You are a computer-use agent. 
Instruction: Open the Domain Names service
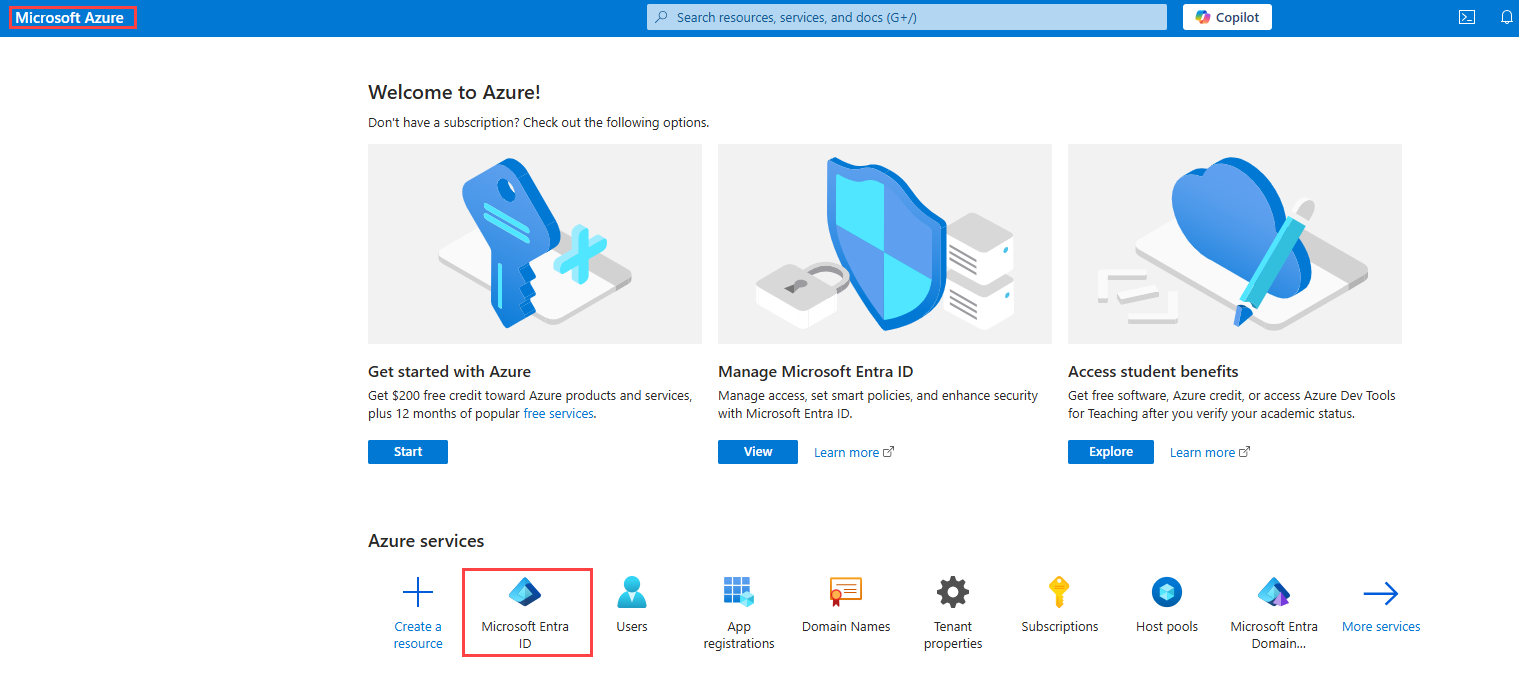coord(845,600)
